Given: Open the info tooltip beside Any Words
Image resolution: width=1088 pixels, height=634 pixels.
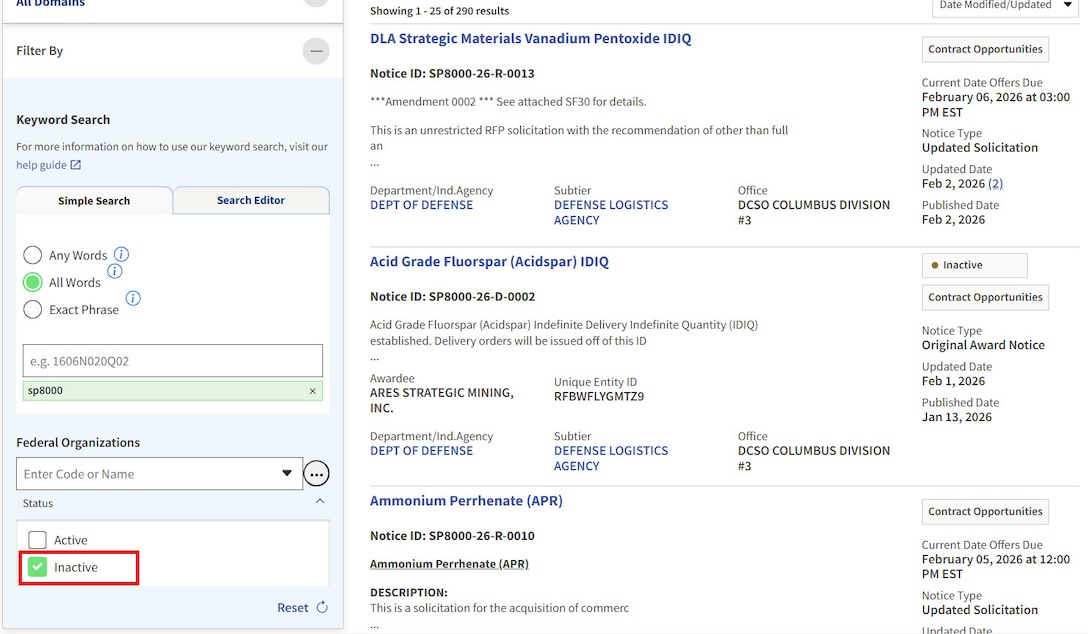Looking at the screenshot, I should tap(121, 253).
